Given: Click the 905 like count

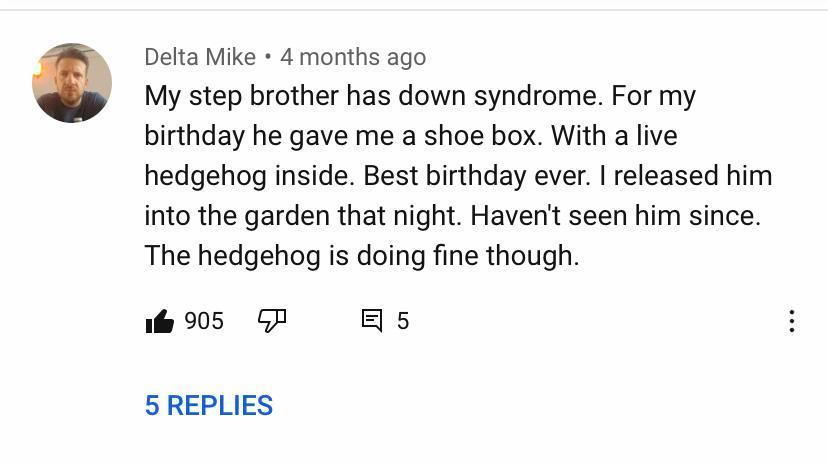Looking at the screenshot, I should tap(204, 321).
